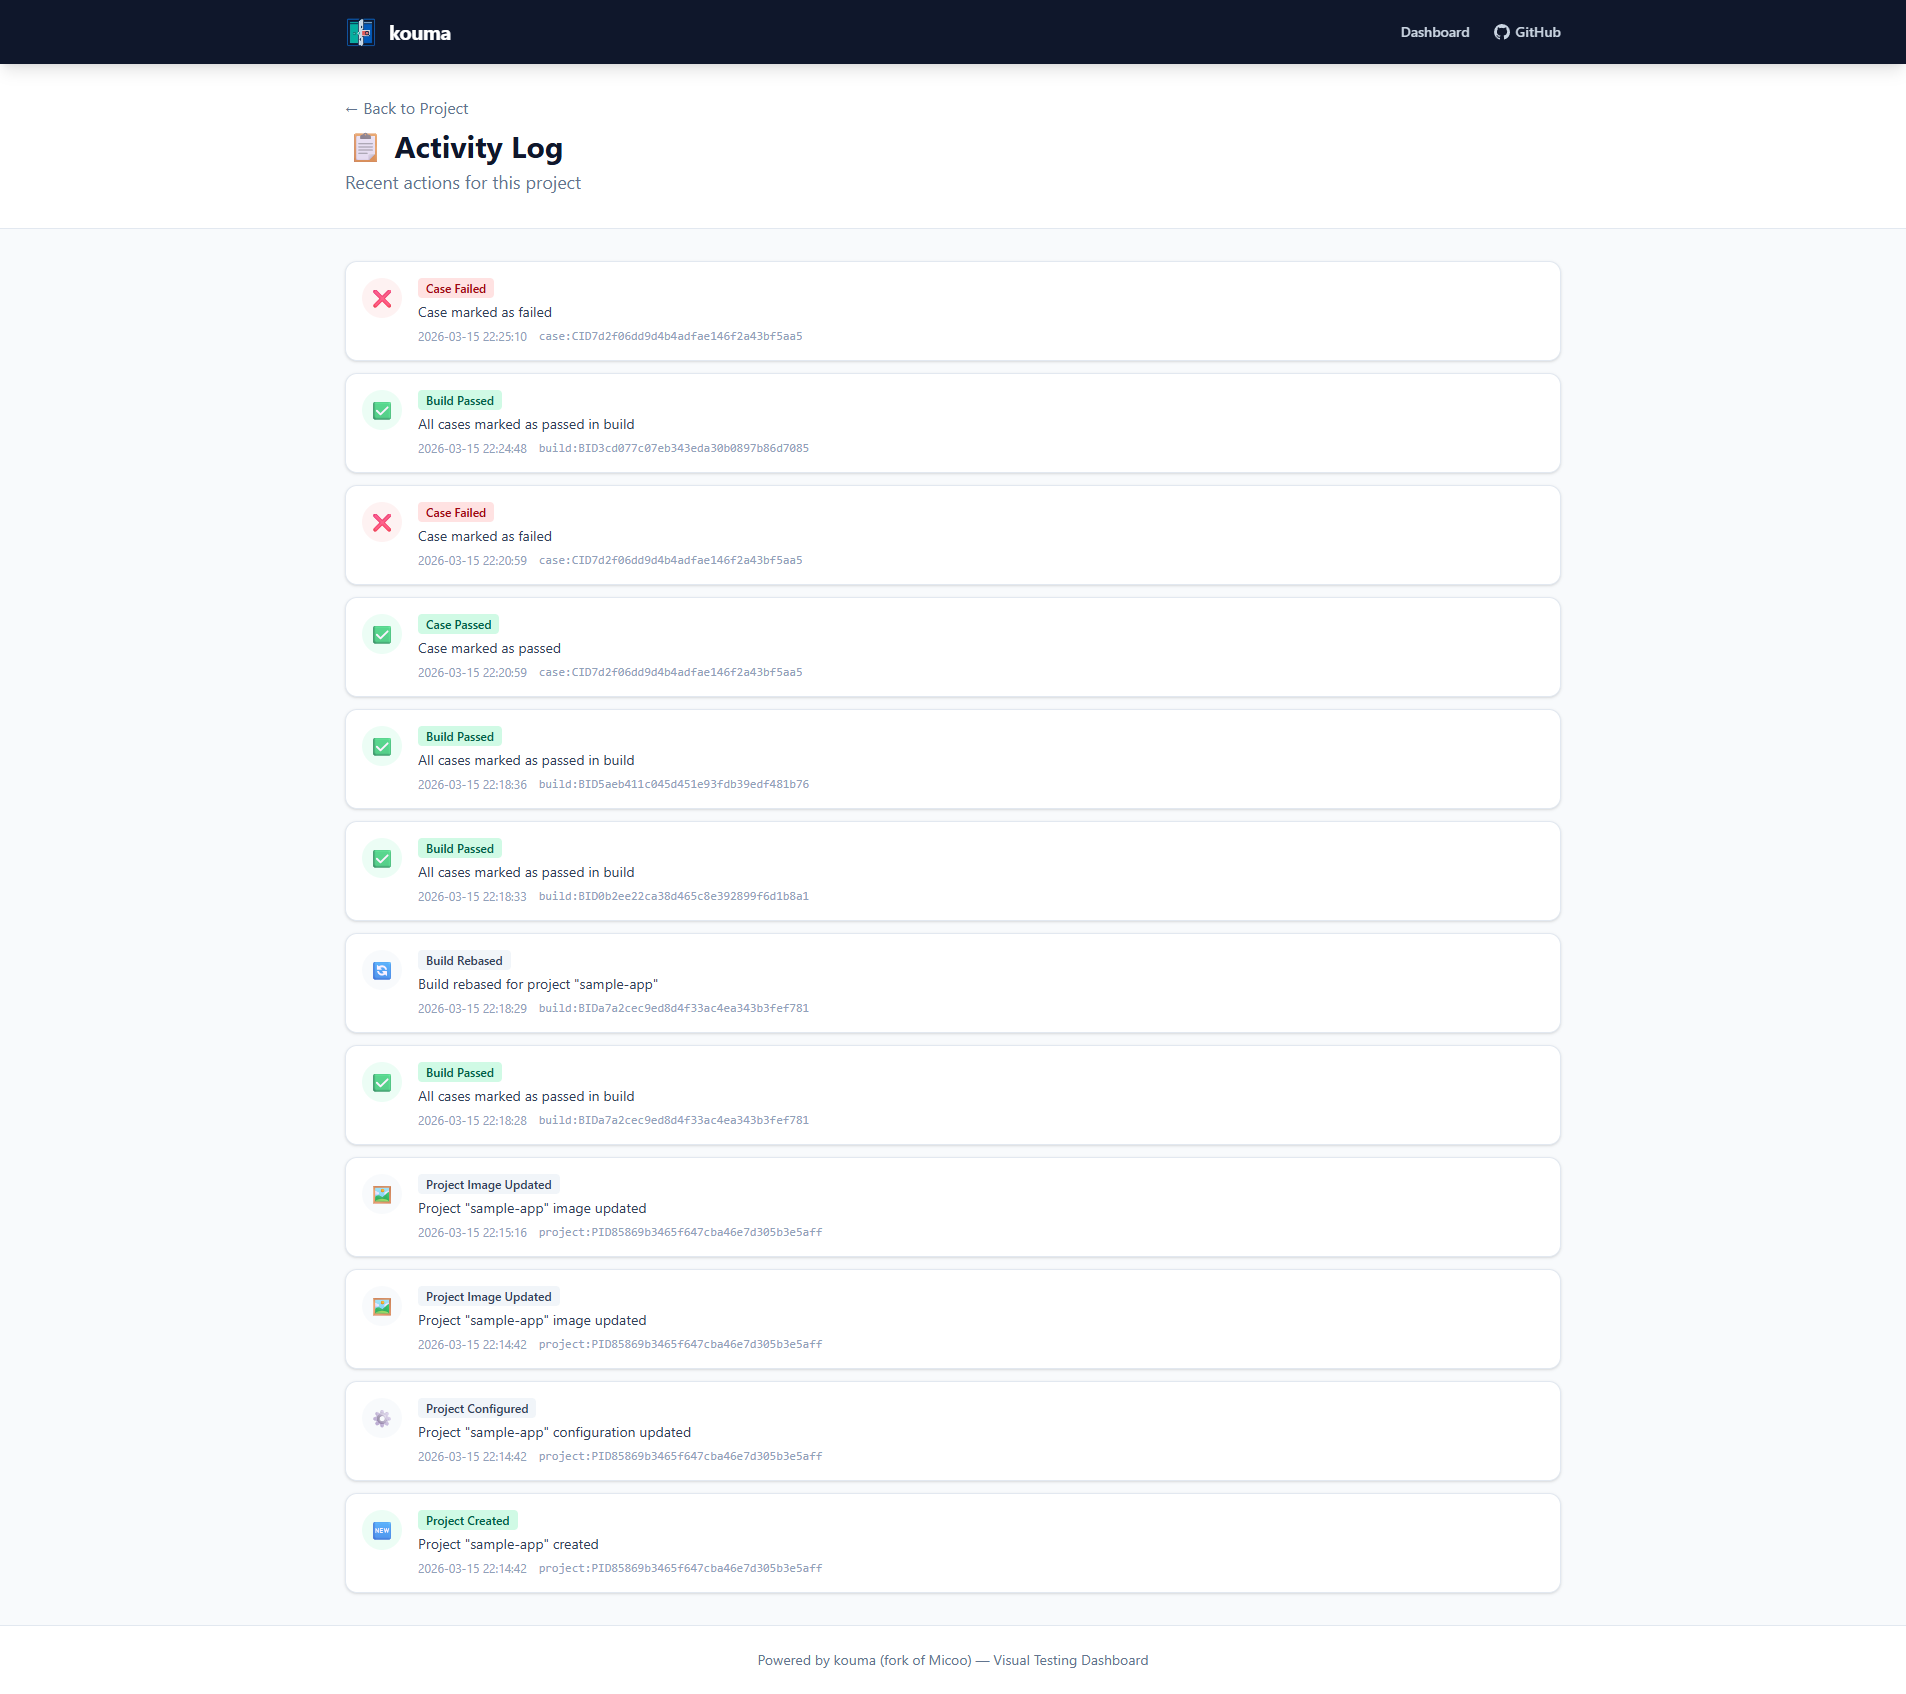Image resolution: width=1906 pixels, height=1694 pixels.
Task: Open the GitHub link in the header
Action: [x=1527, y=32]
